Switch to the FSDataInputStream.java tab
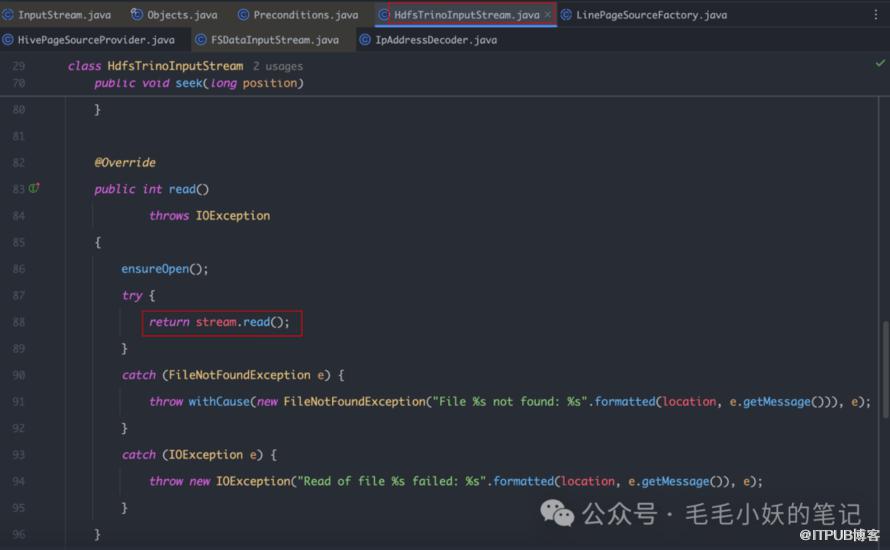The width and height of the screenshot is (890, 550). point(274,40)
